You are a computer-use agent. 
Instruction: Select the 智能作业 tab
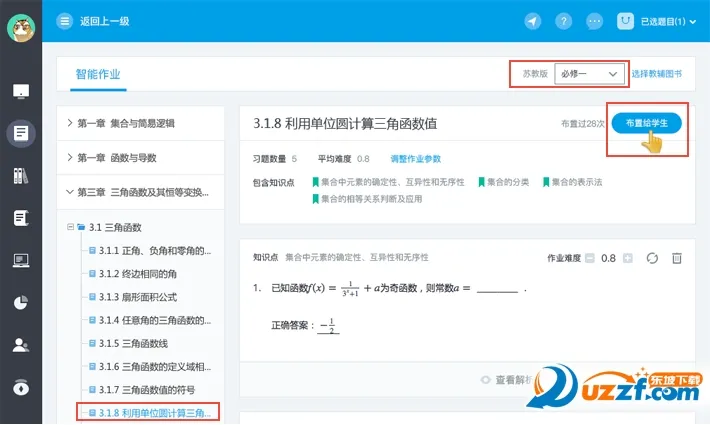(98, 74)
